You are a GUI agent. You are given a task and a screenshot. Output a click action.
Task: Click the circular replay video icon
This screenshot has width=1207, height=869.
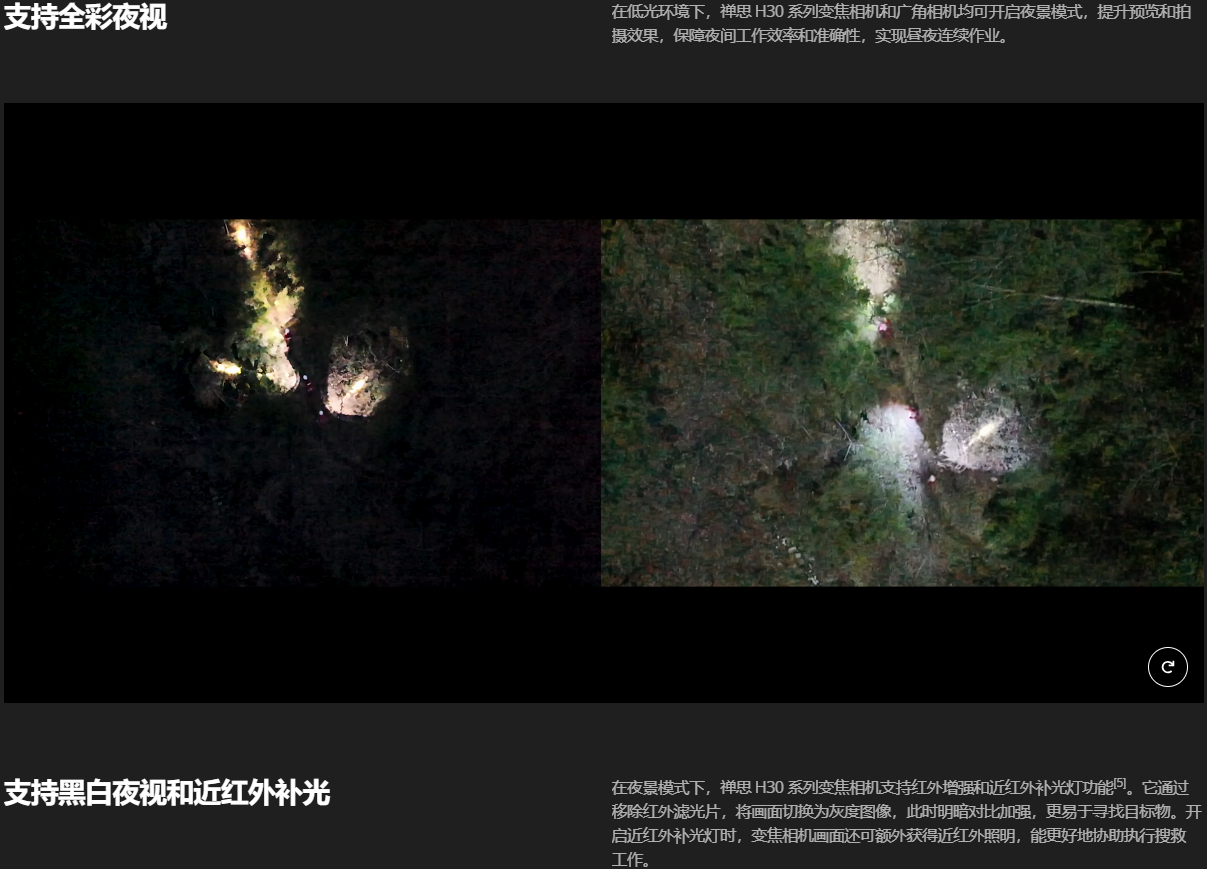pyautogui.click(x=1167, y=667)
